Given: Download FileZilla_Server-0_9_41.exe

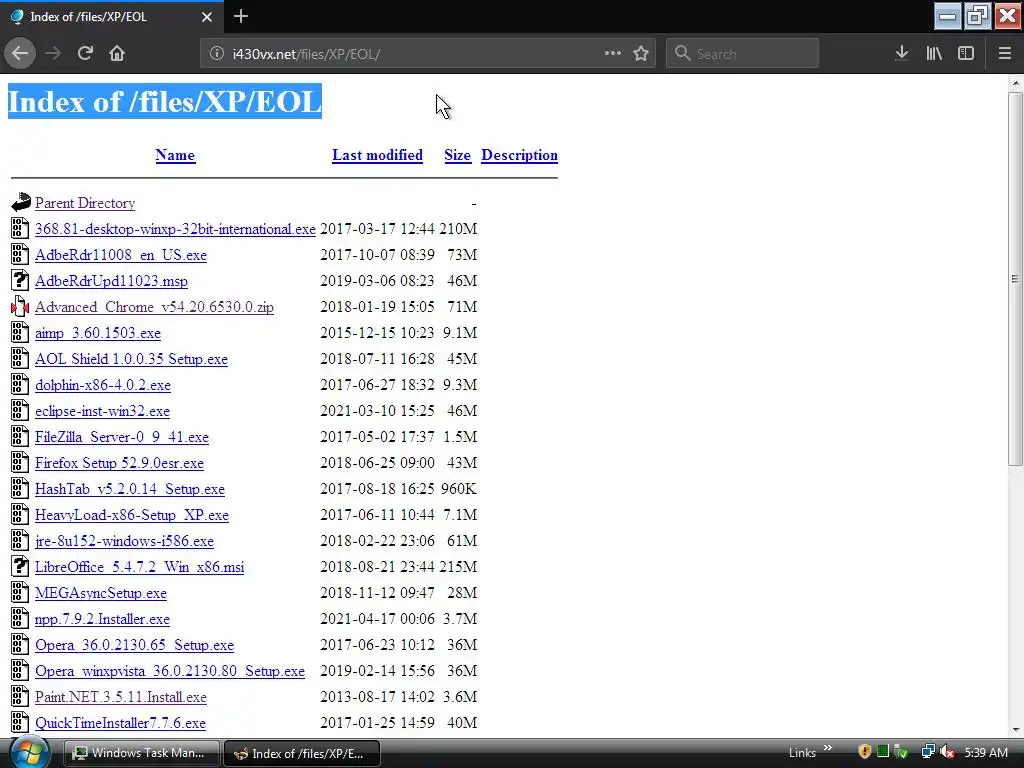Looking at the screenshot, I should click(122, 438).
